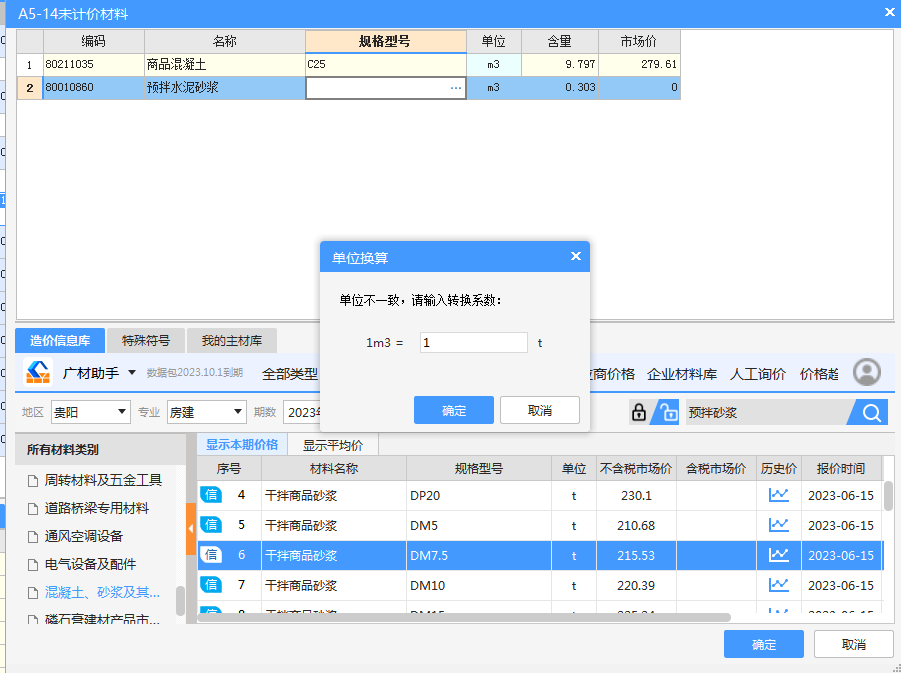901x673 pixels.
Task: Open the 广材助手 dropdown arrow
Action: pos(132,373)
